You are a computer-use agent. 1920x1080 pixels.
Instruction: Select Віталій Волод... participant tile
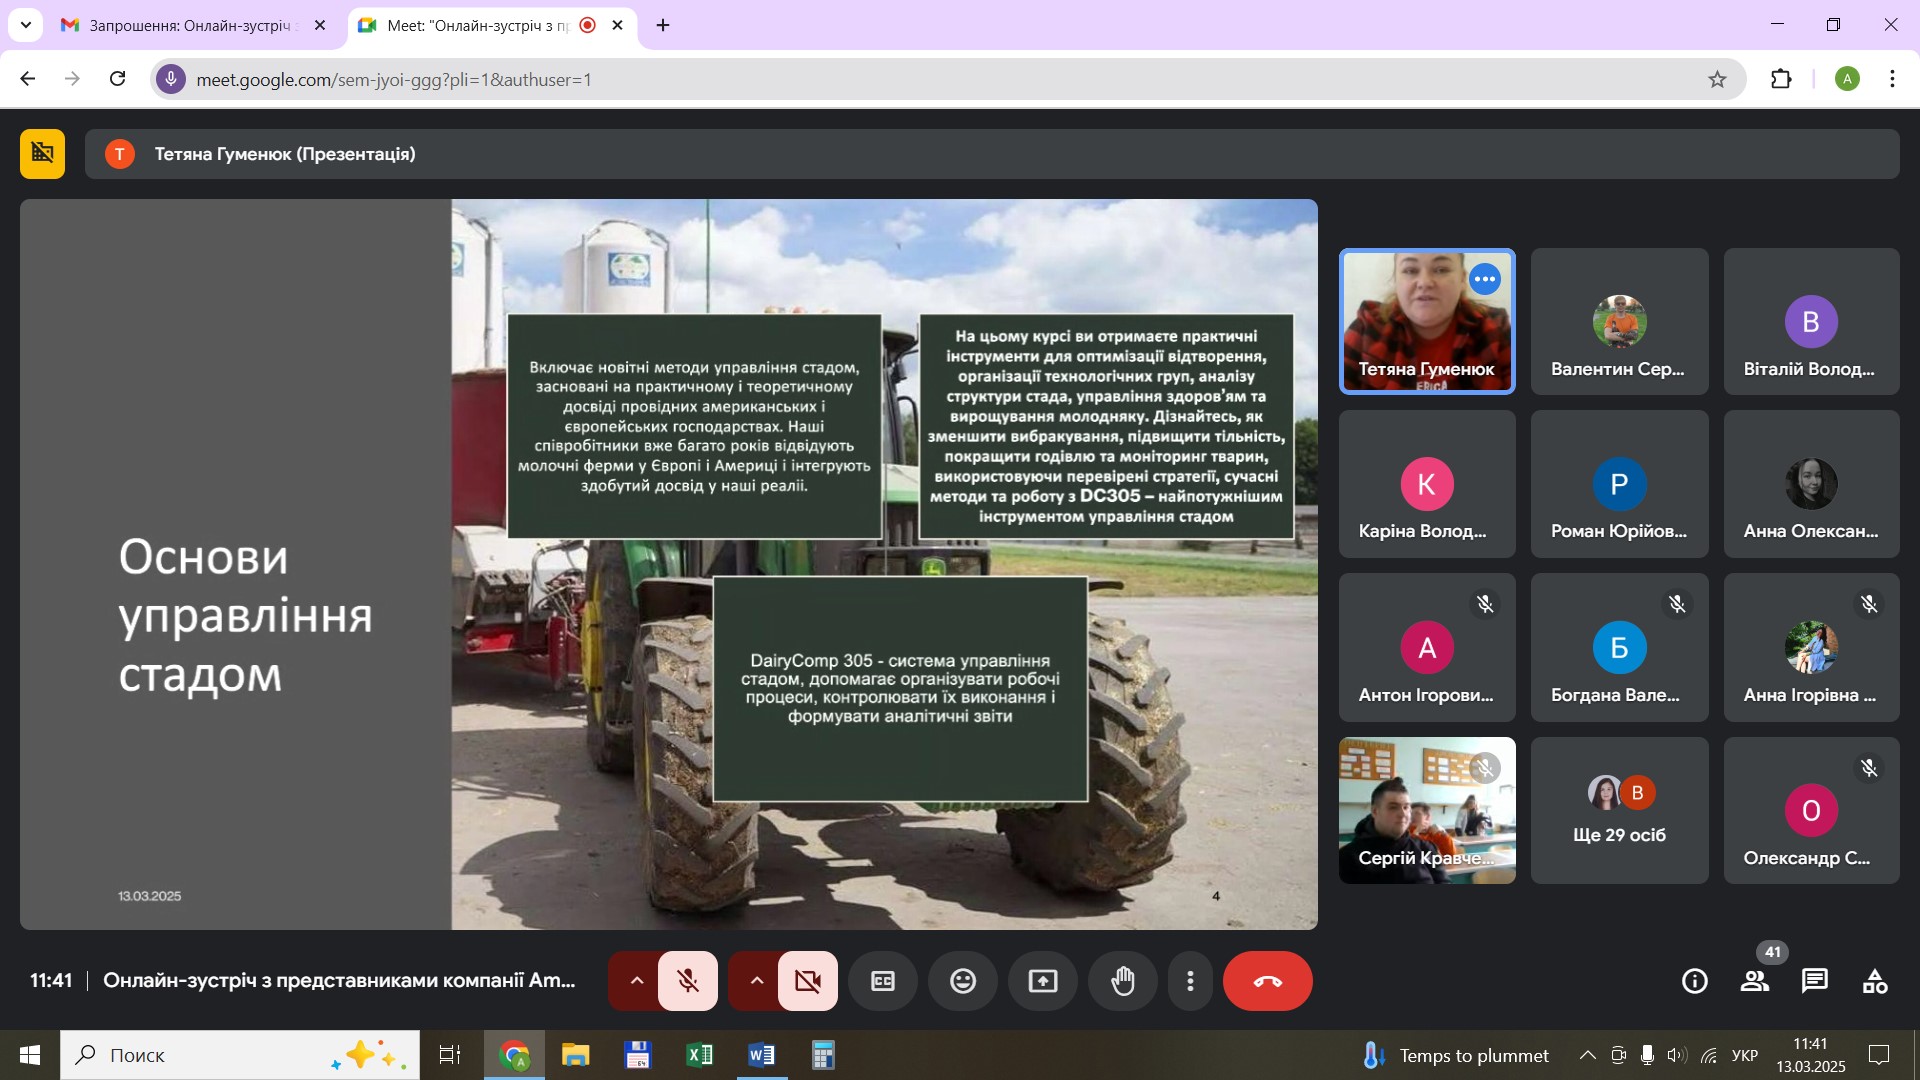pos(1811,321)
